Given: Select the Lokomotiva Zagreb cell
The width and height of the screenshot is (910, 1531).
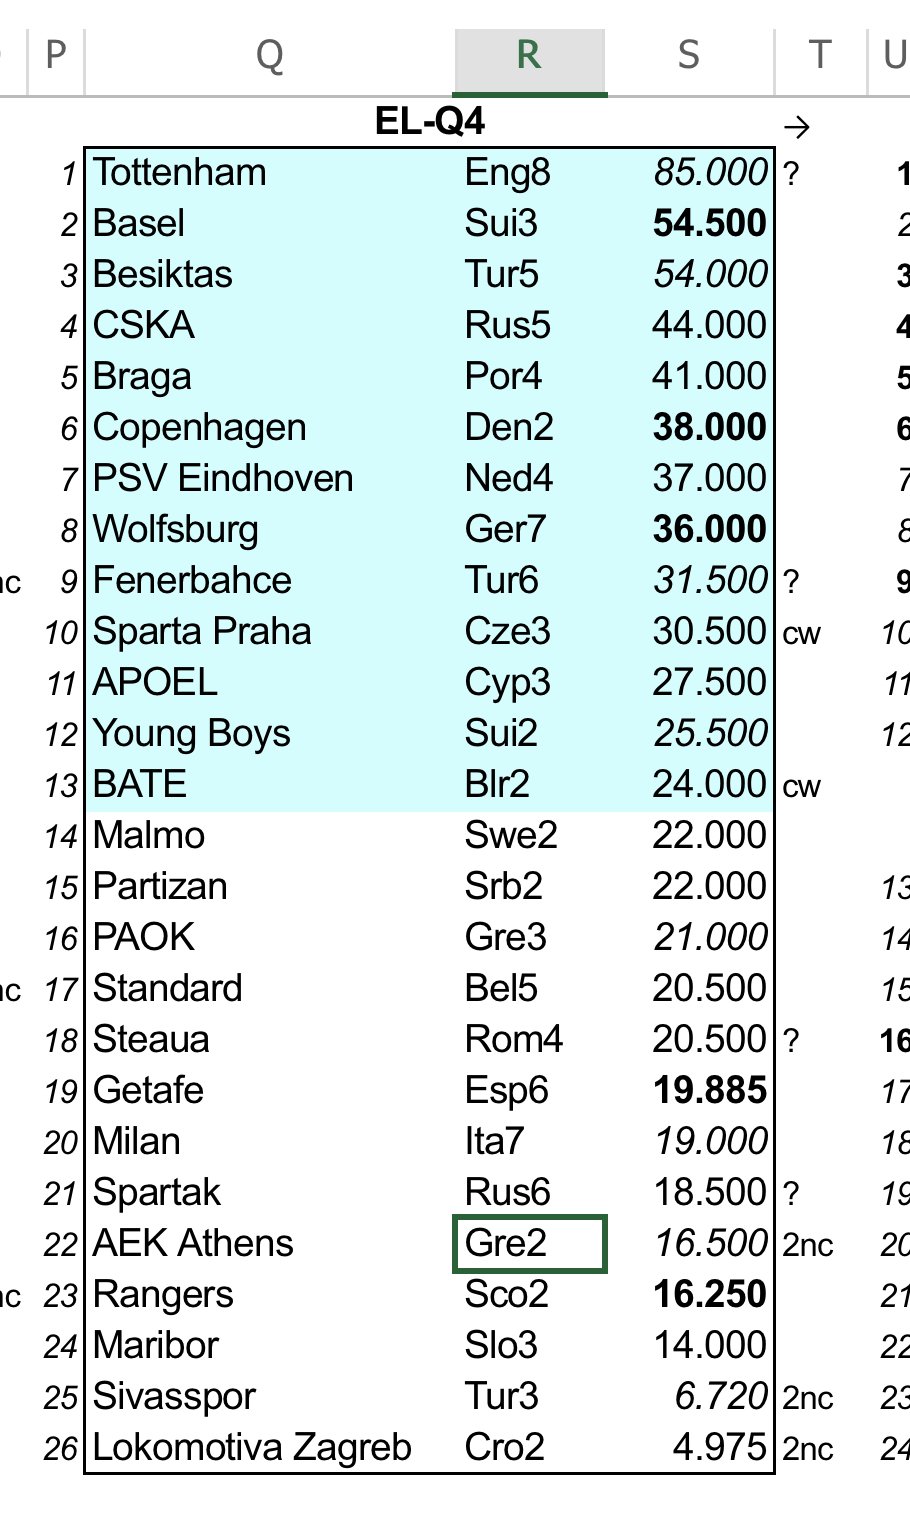Looking at the screenshot, I should 270,1448.
